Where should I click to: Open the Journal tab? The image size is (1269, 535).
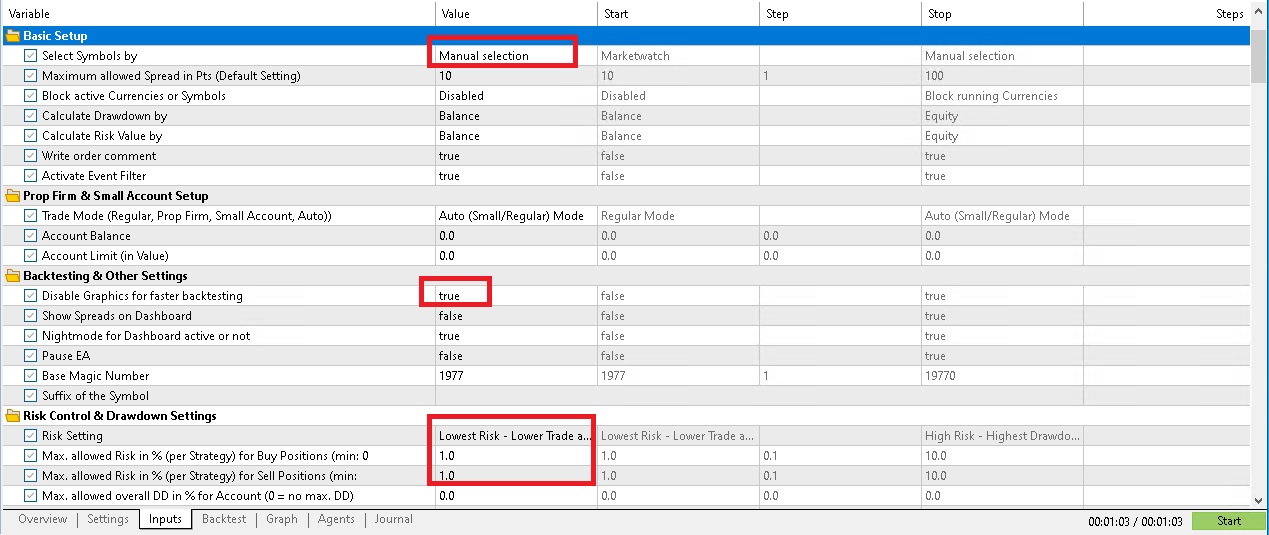click(x=393, y=519)
